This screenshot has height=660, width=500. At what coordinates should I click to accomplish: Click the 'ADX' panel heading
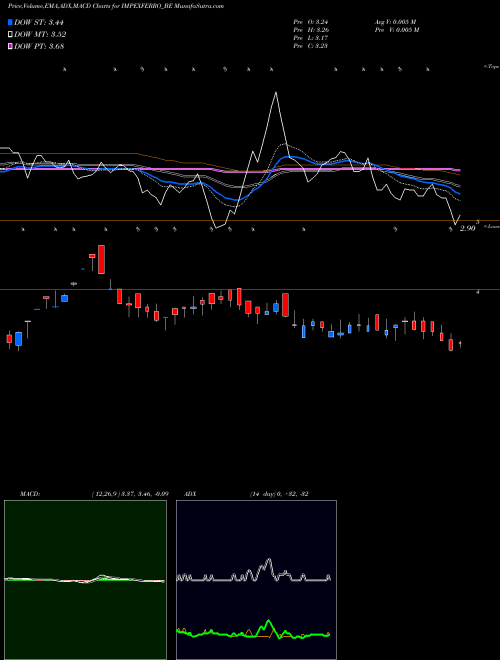click(190, 494)
